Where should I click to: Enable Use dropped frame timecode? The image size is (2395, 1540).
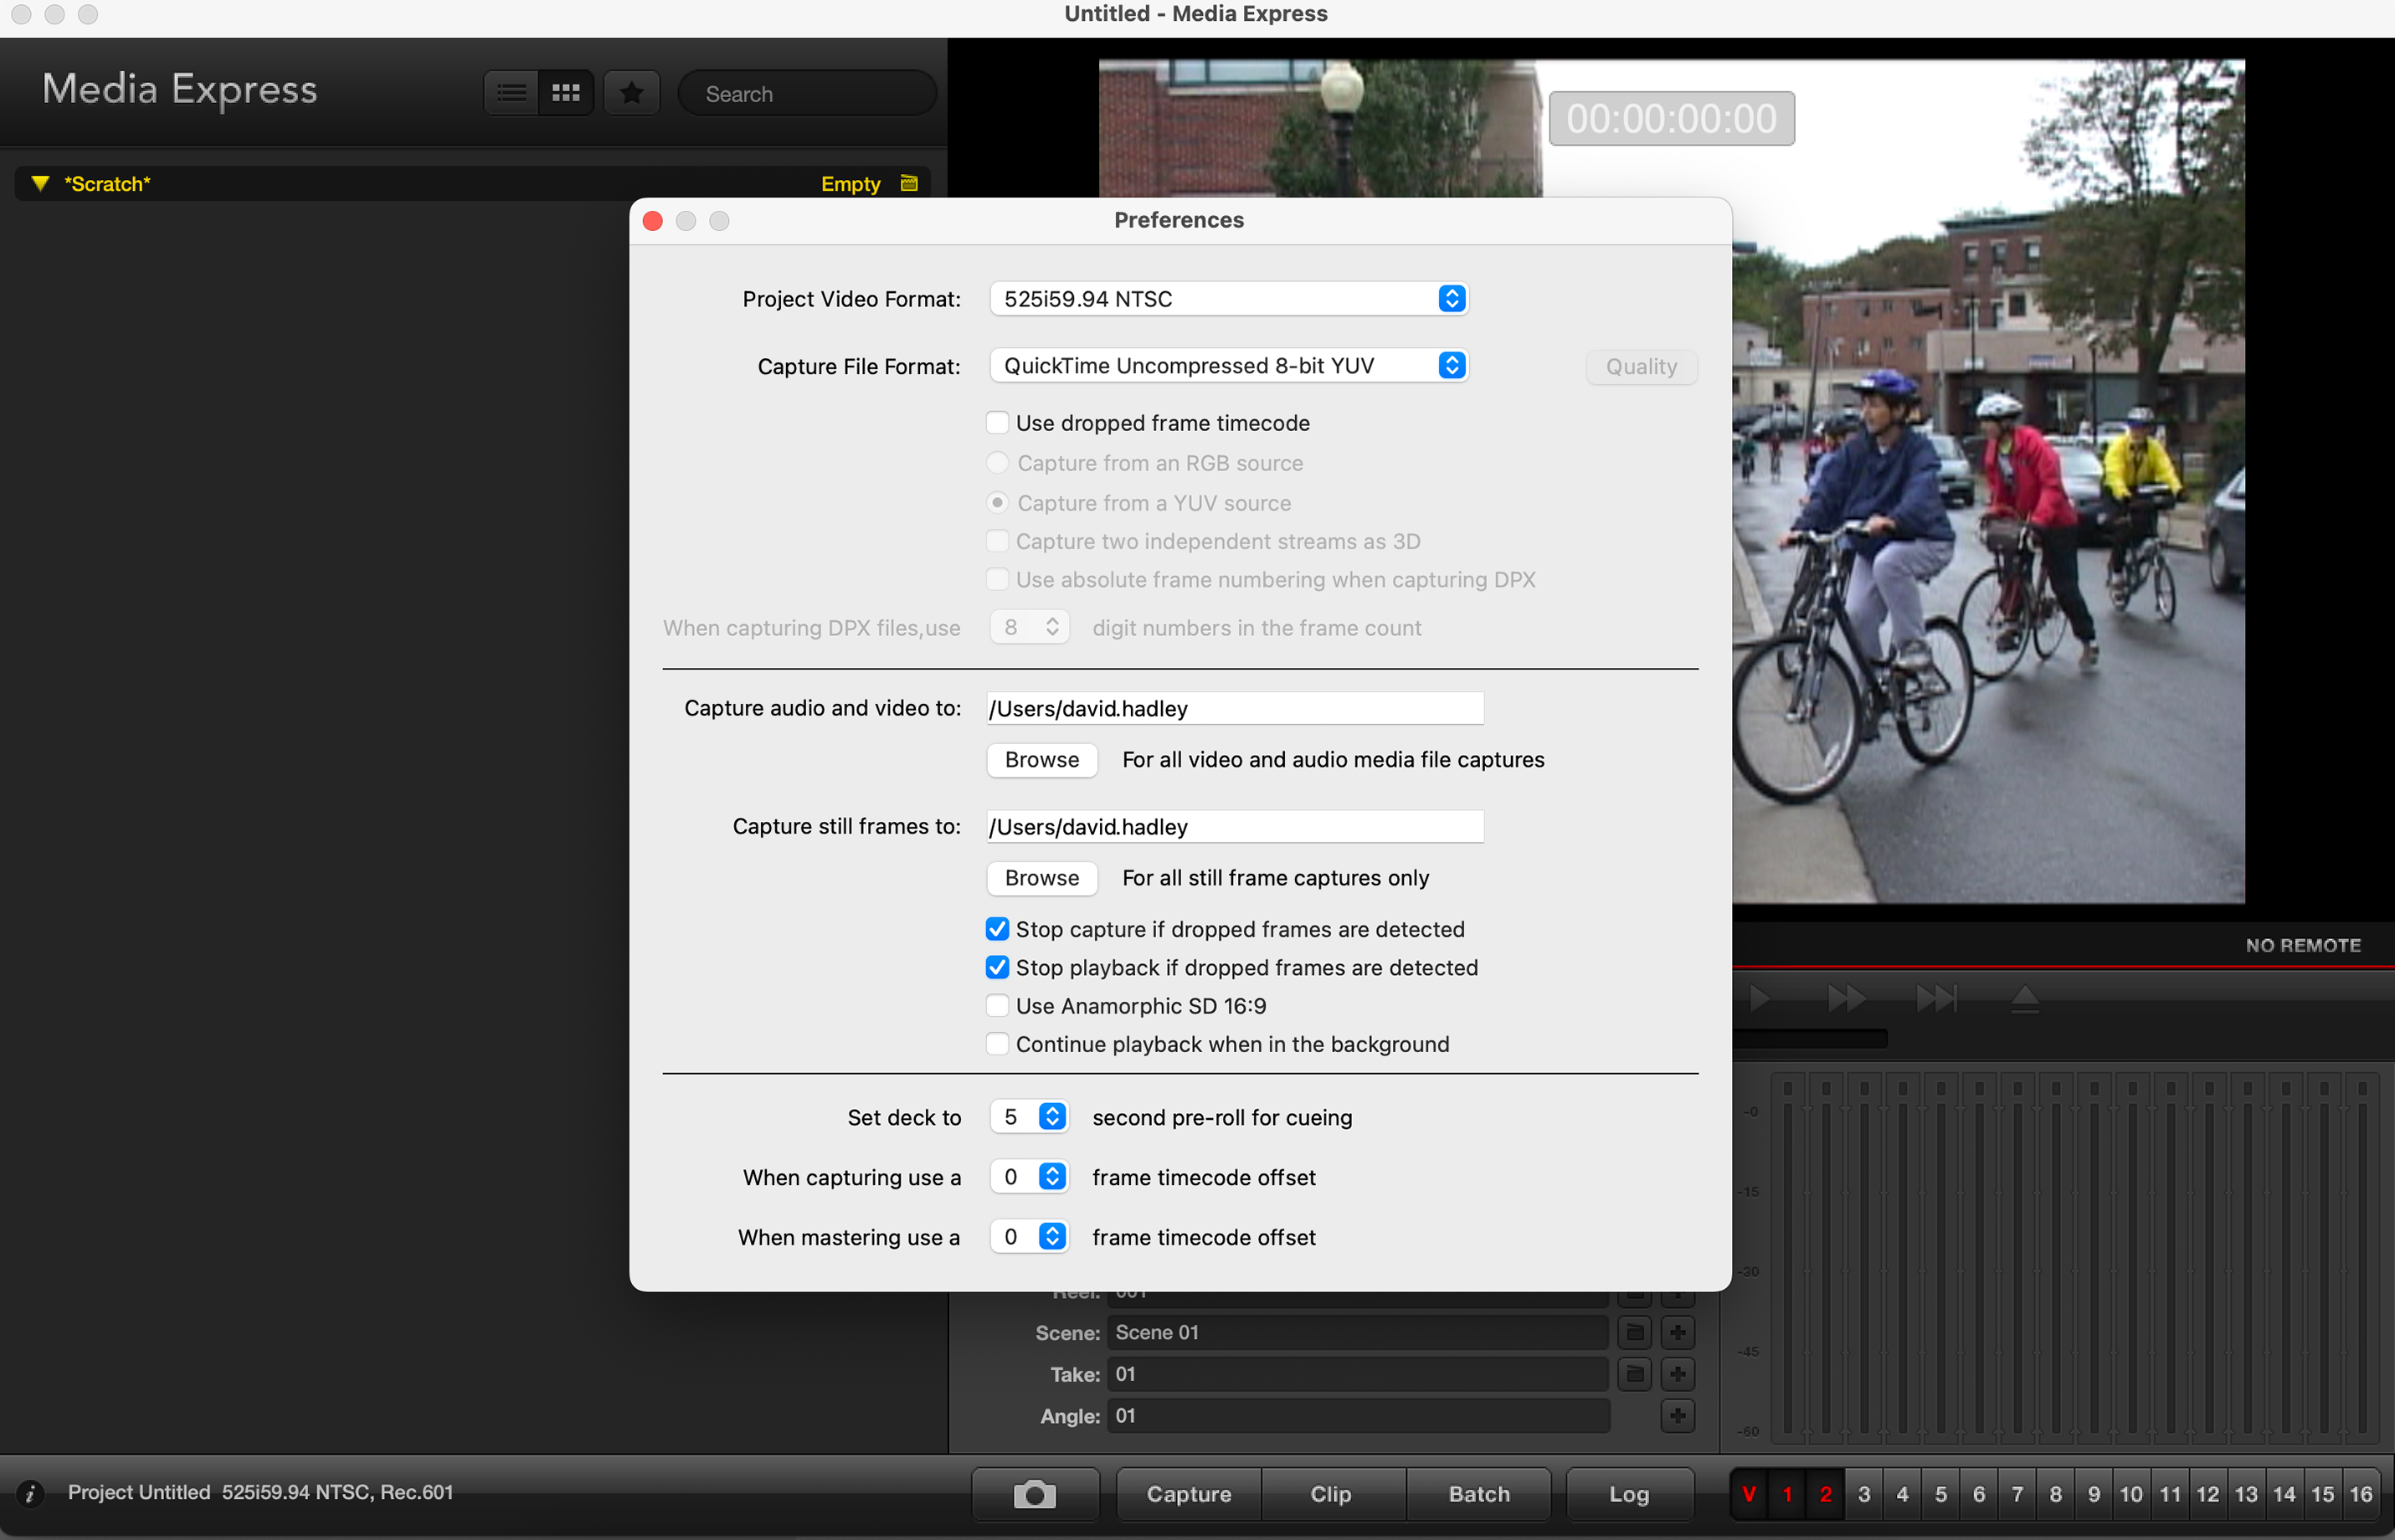[x=997, y=423]
